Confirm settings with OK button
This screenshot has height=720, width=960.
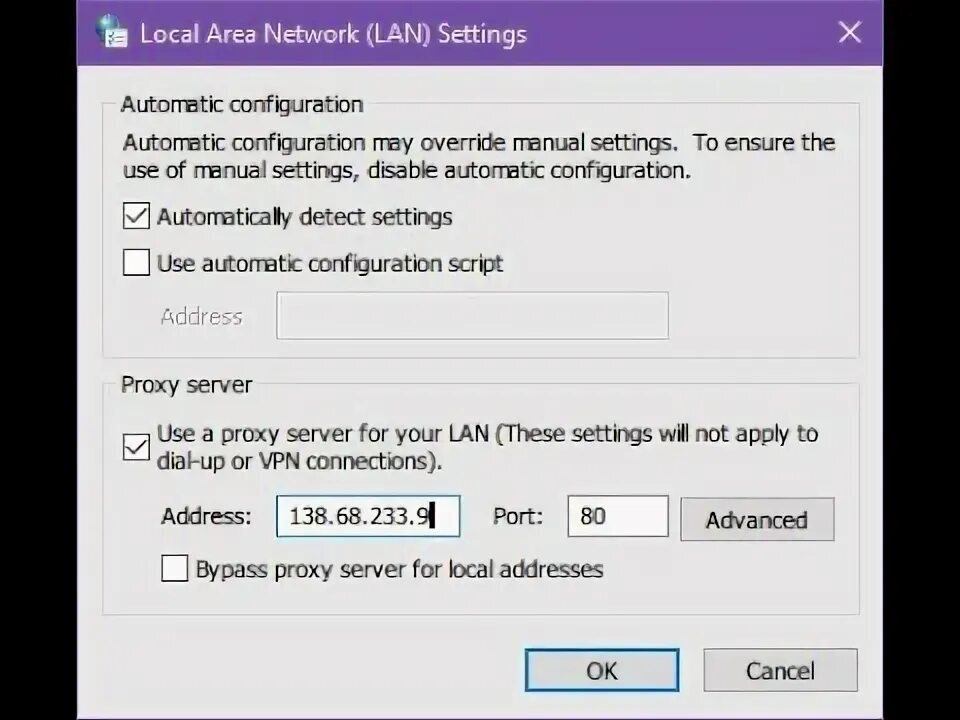point(602,670)
